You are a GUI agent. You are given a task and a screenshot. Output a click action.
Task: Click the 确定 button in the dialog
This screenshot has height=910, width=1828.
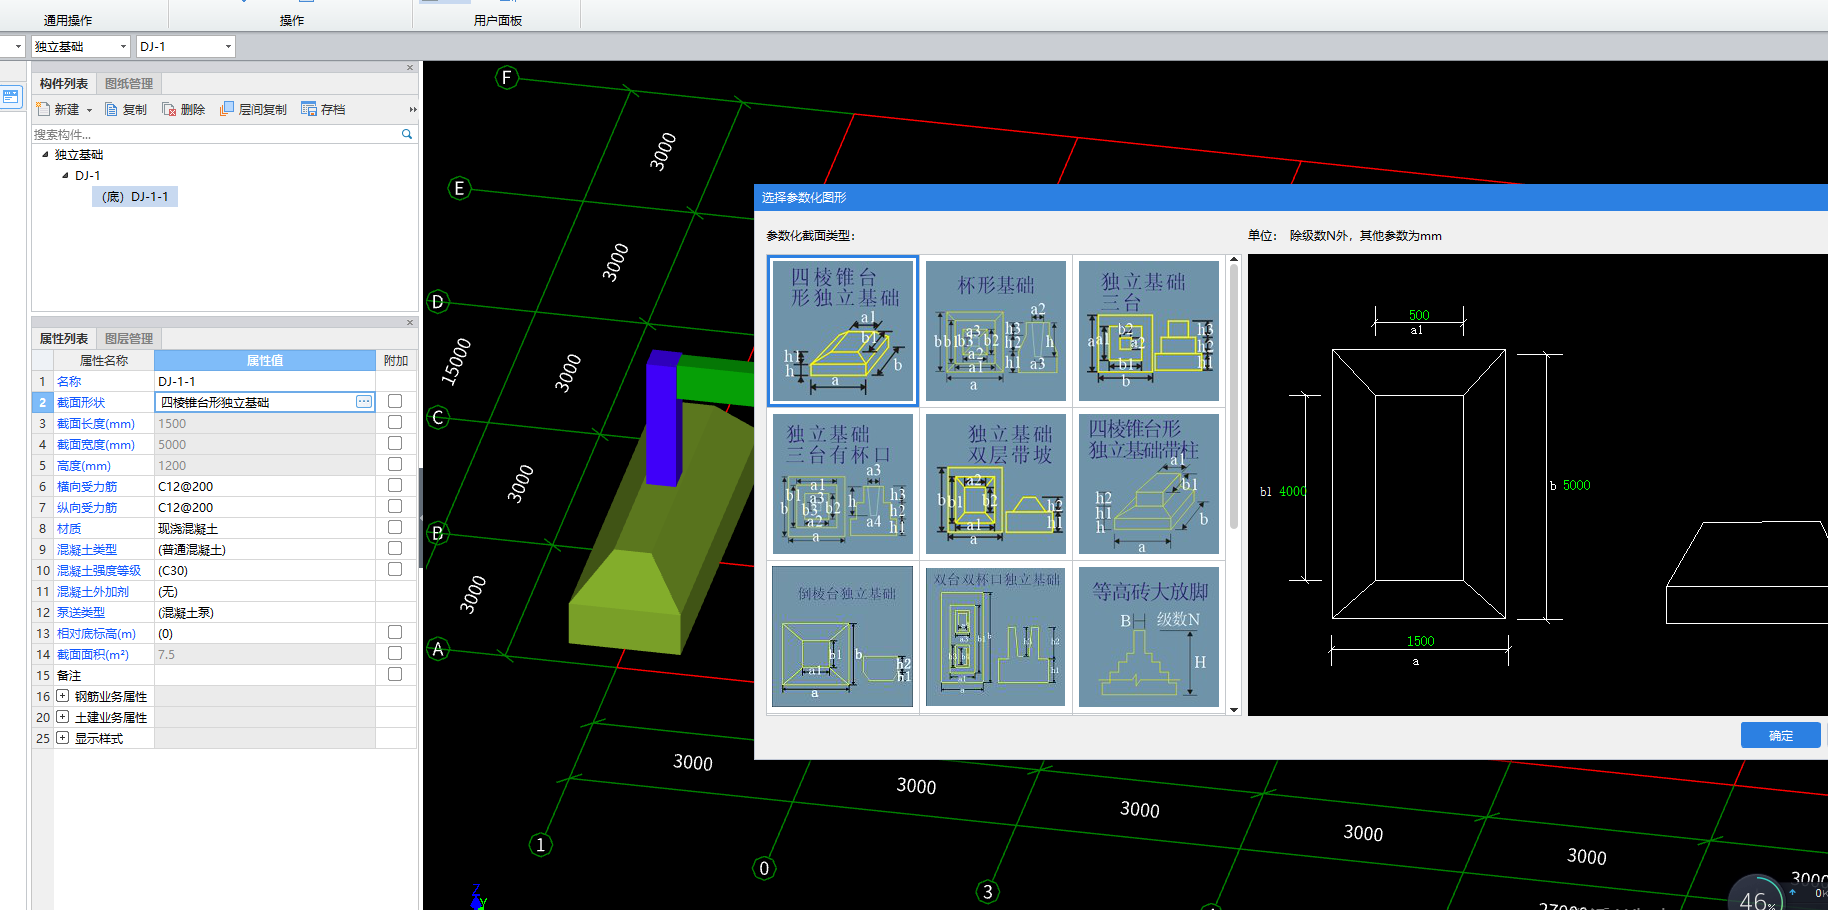point(1780,735)
